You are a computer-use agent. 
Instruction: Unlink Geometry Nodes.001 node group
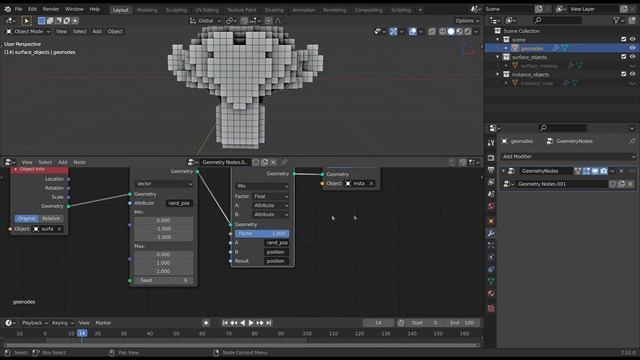point(631,184)
